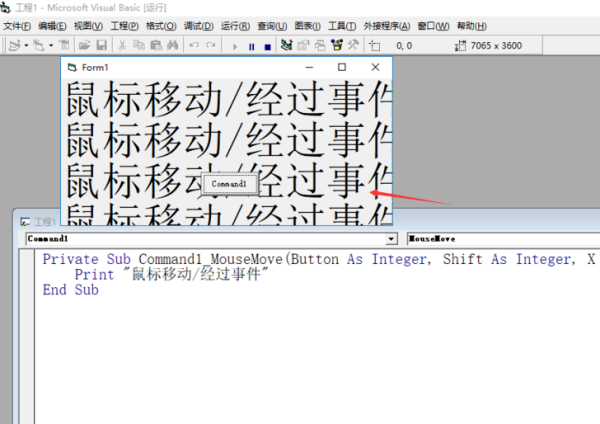Click the Form1 title bar icon
Viewport: 600px width, 424px height.
click(x=72, y=68)
